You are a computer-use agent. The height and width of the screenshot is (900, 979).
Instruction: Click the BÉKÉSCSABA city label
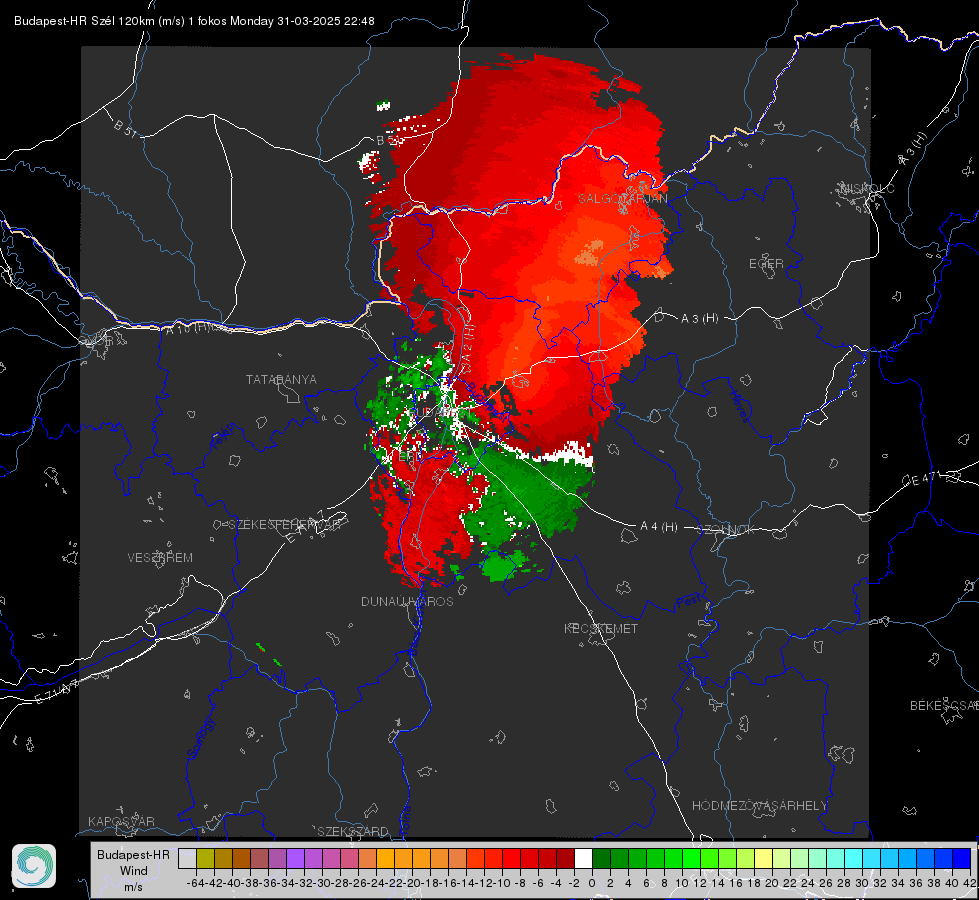(944, 706)
